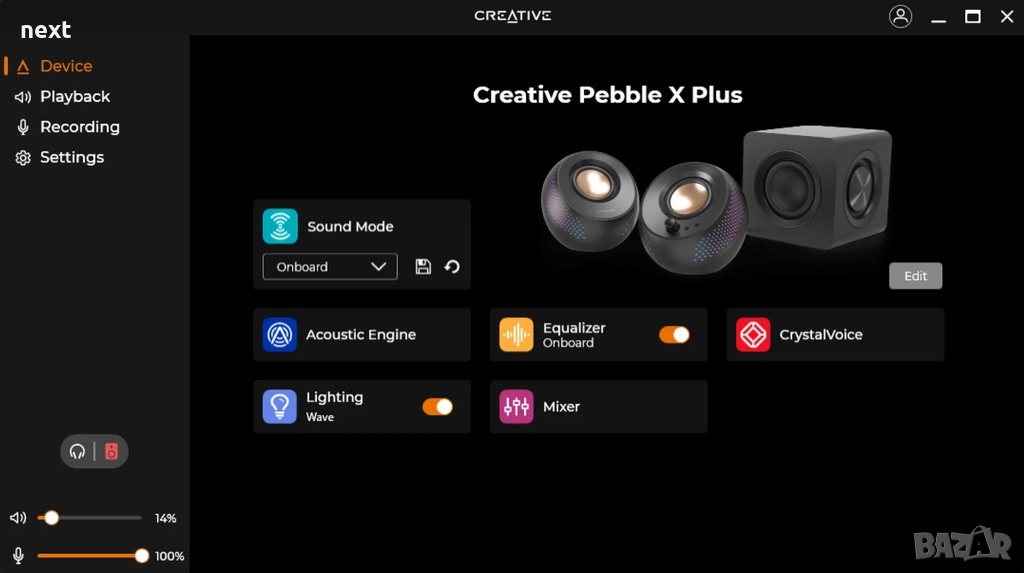
Task: Expand the Onboard sound mode dropdown
Action: click(330, 267)
